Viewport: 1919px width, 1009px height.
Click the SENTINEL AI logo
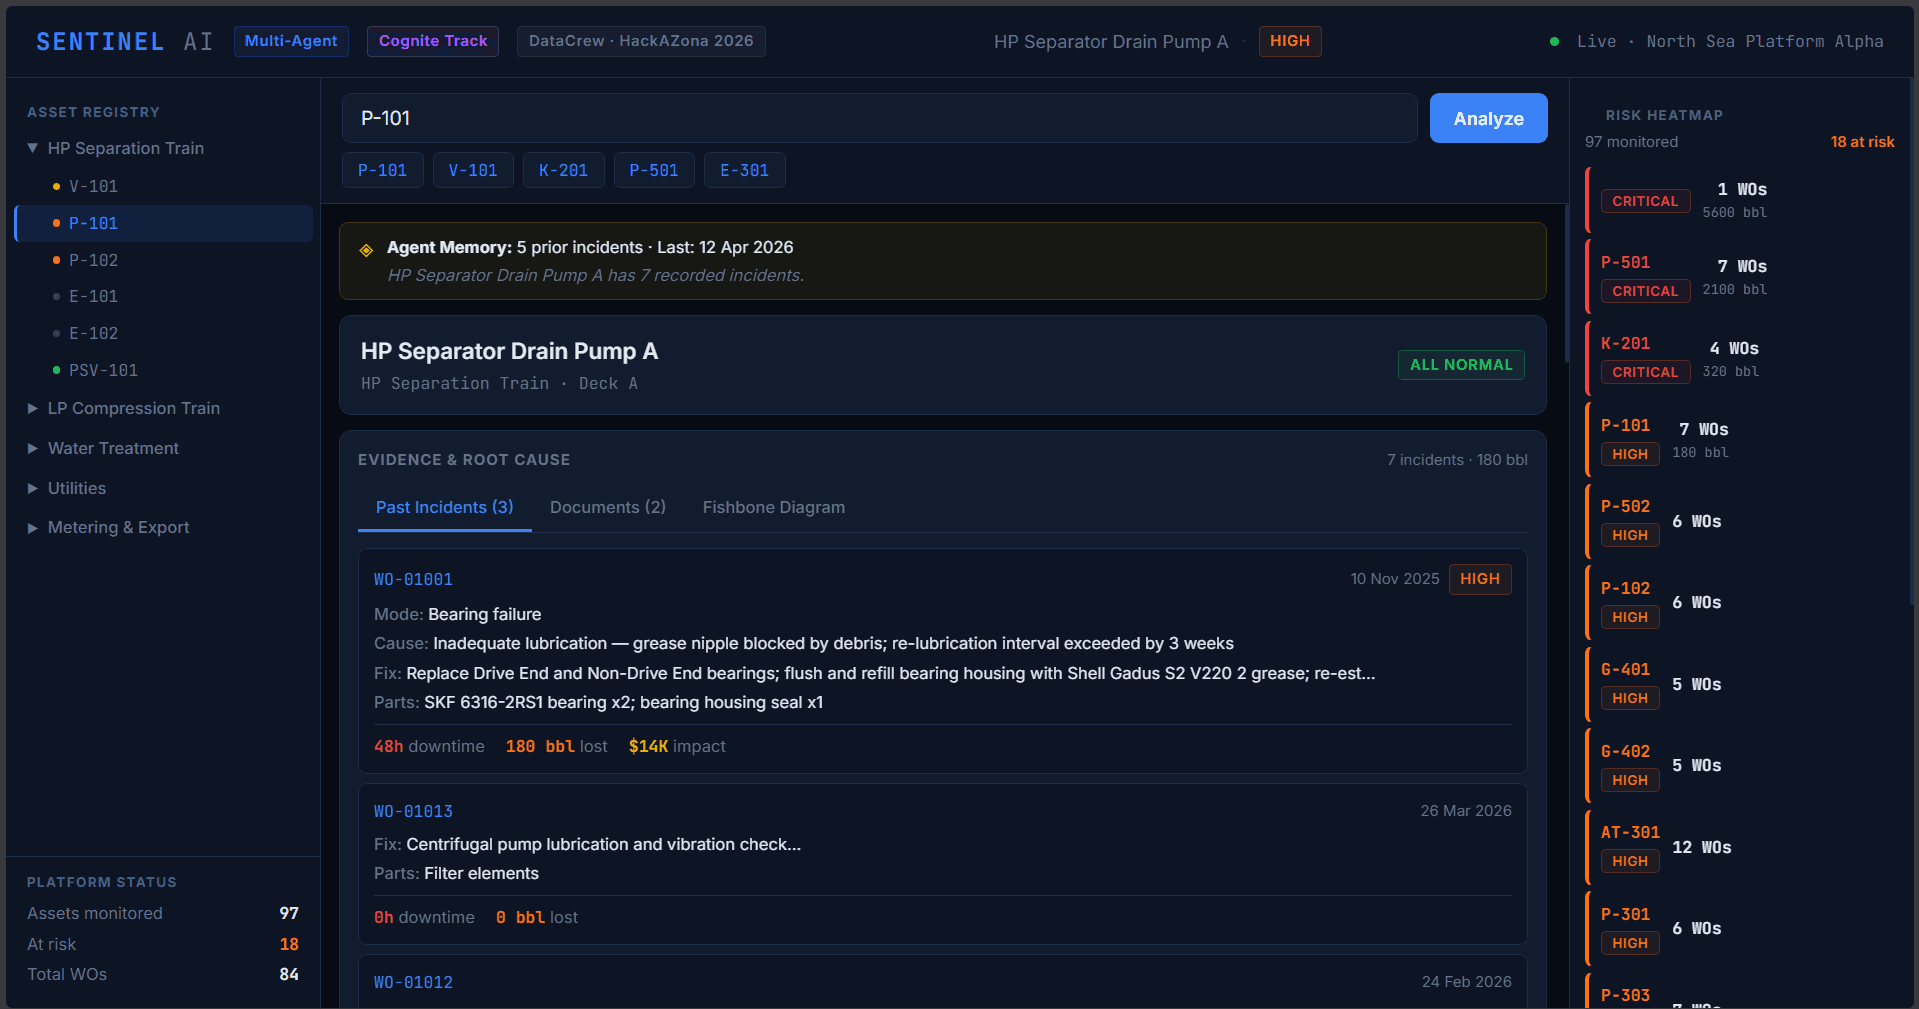(125, 41)
